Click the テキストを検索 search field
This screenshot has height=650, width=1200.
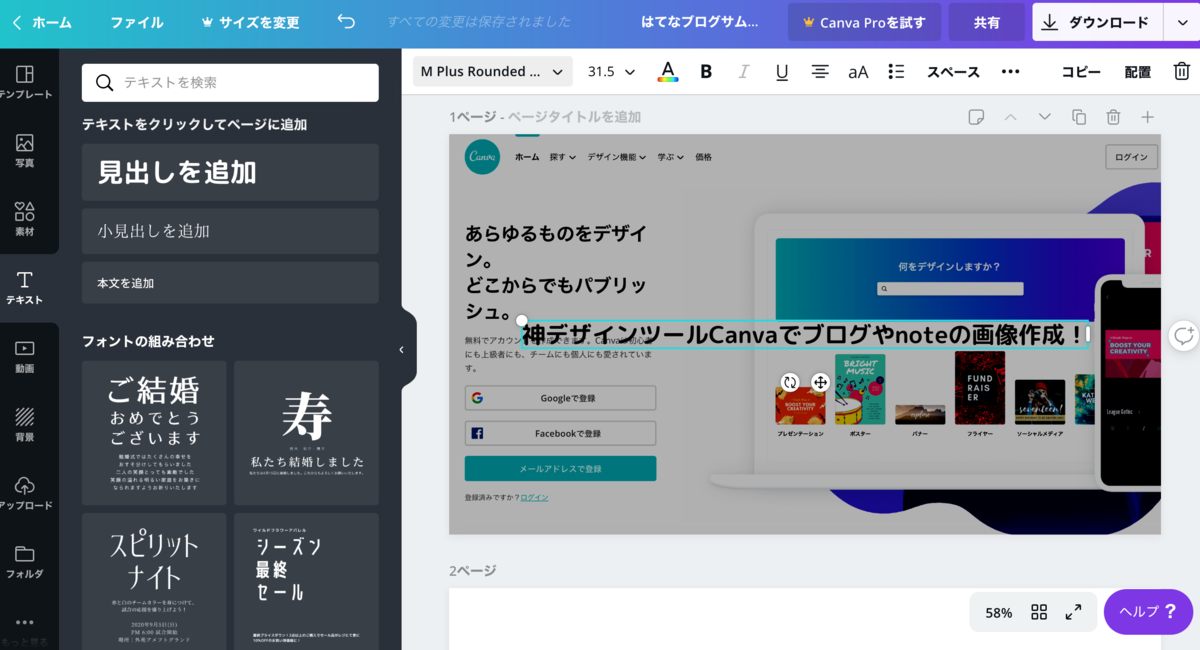pos(229,82)
